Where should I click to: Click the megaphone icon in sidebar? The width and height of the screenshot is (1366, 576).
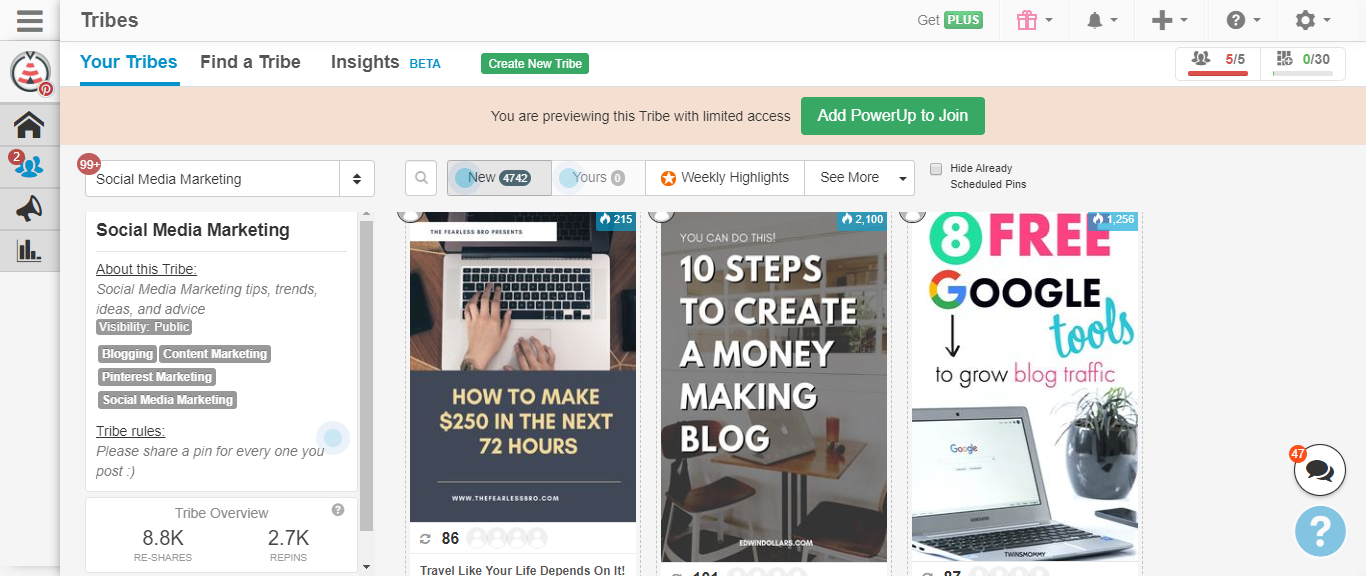coord(29,208)
